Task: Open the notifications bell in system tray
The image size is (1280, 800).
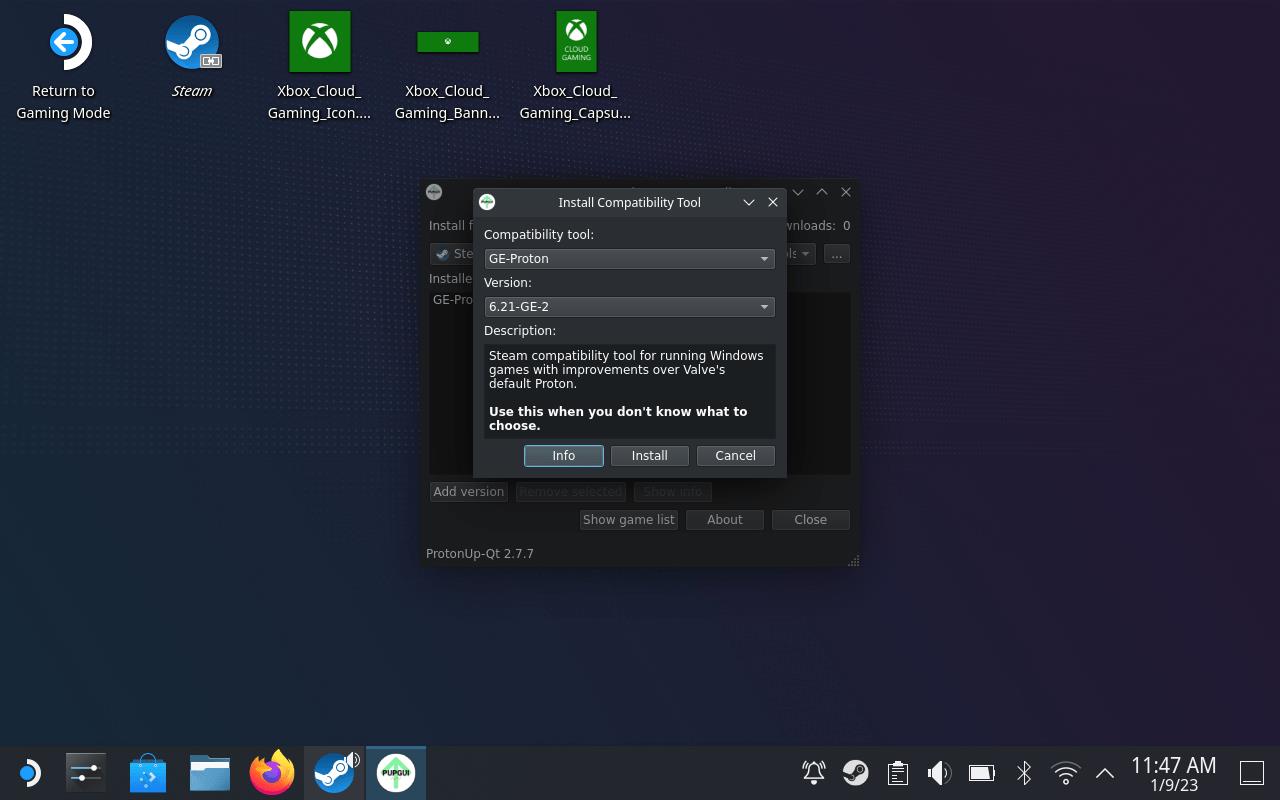Action: pos(814,773)
